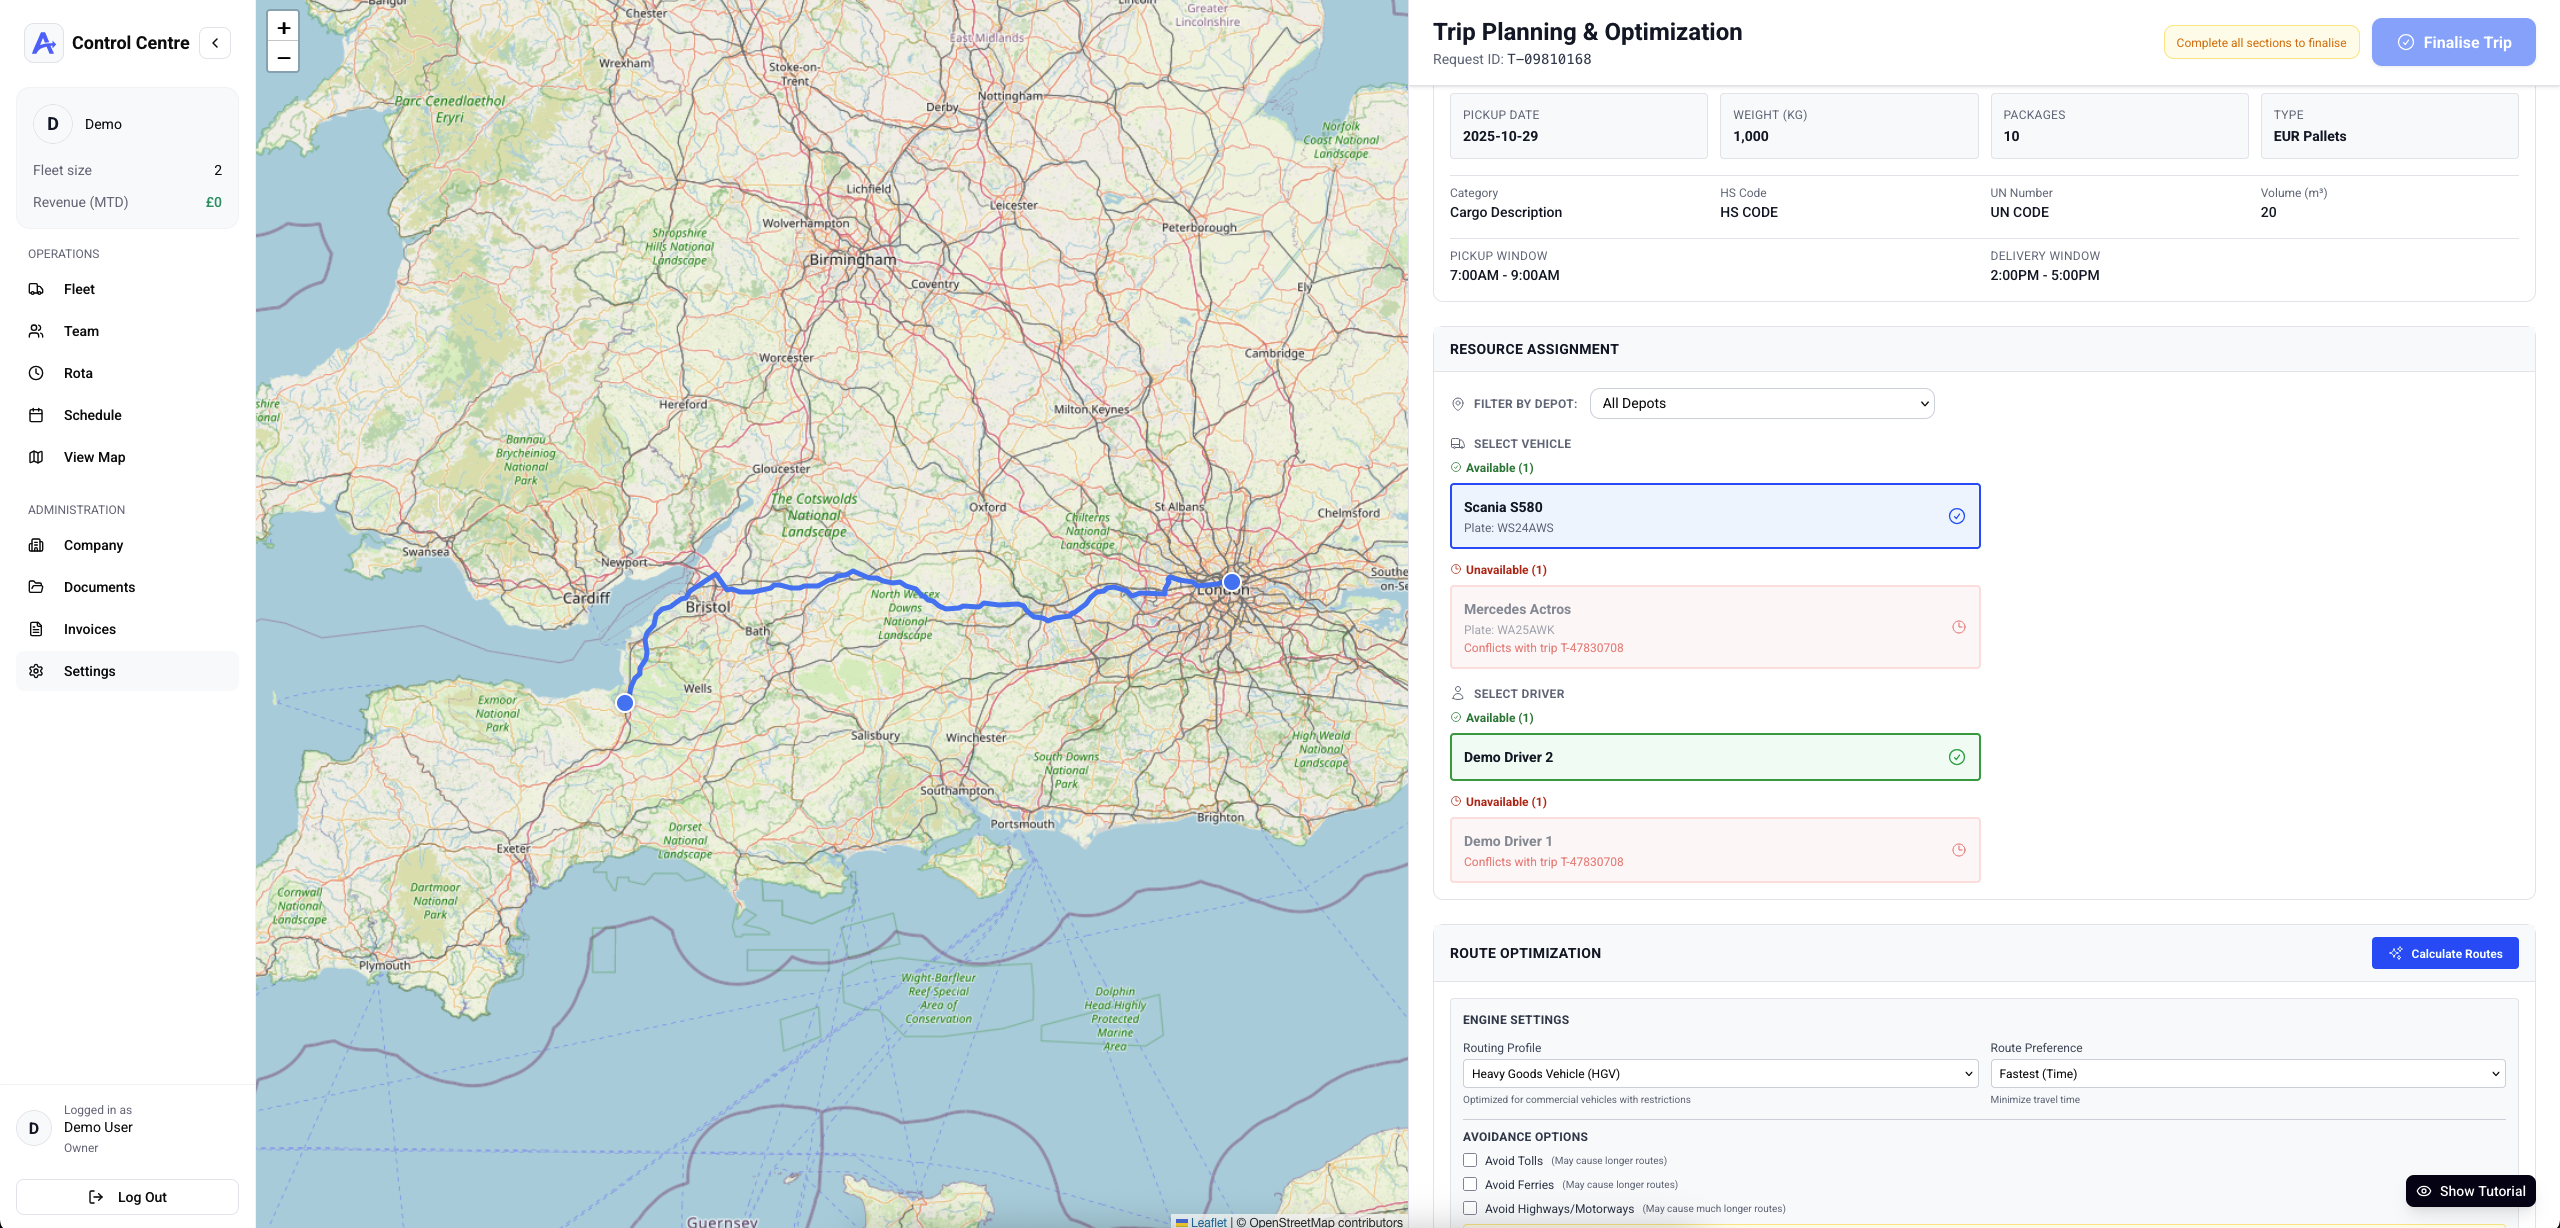Click the Control Centre logo icon
2560x1228 pixels.
tap(44, 43)
